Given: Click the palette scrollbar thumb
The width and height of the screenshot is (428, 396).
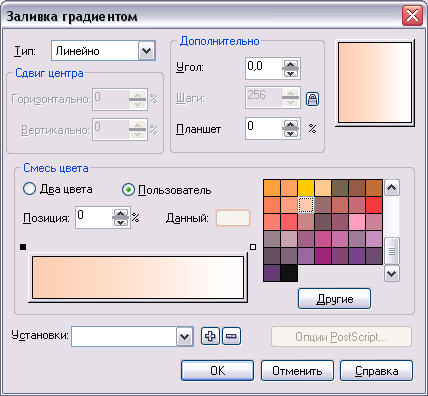Looking at the screenshot, I should [392, 251].
